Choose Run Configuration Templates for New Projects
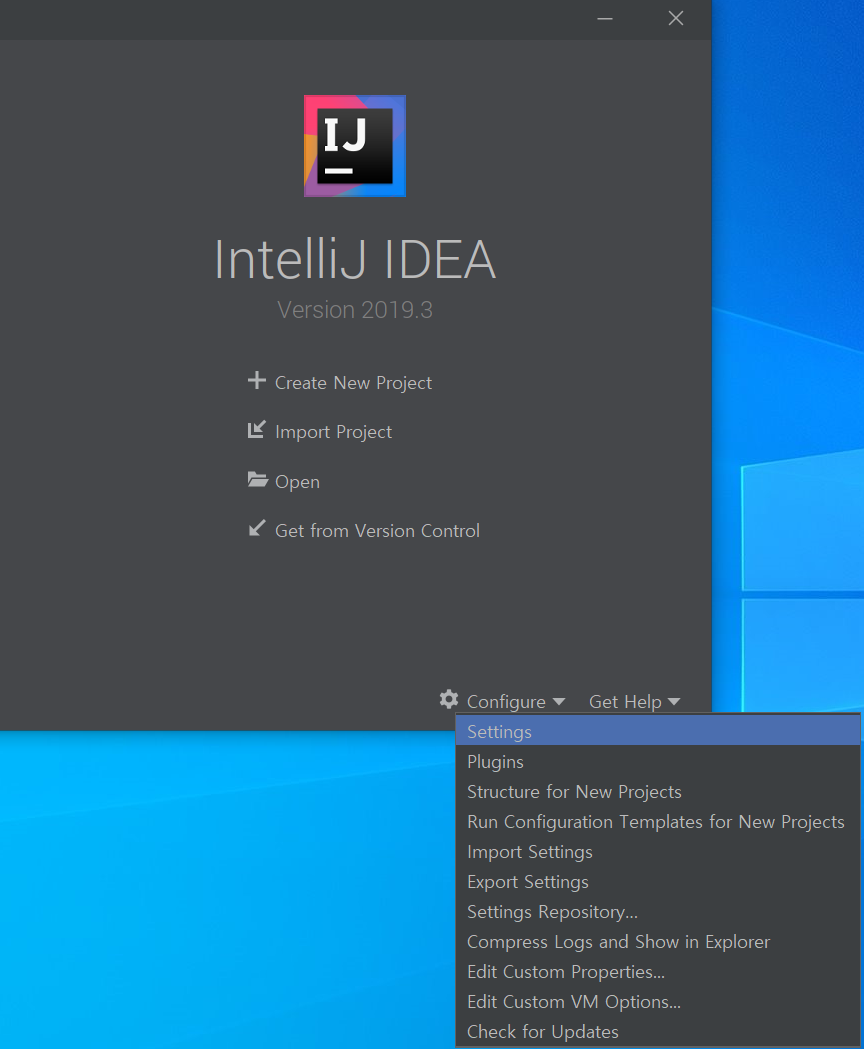This screenshot has width=864, height=1049. click(658, 822)
